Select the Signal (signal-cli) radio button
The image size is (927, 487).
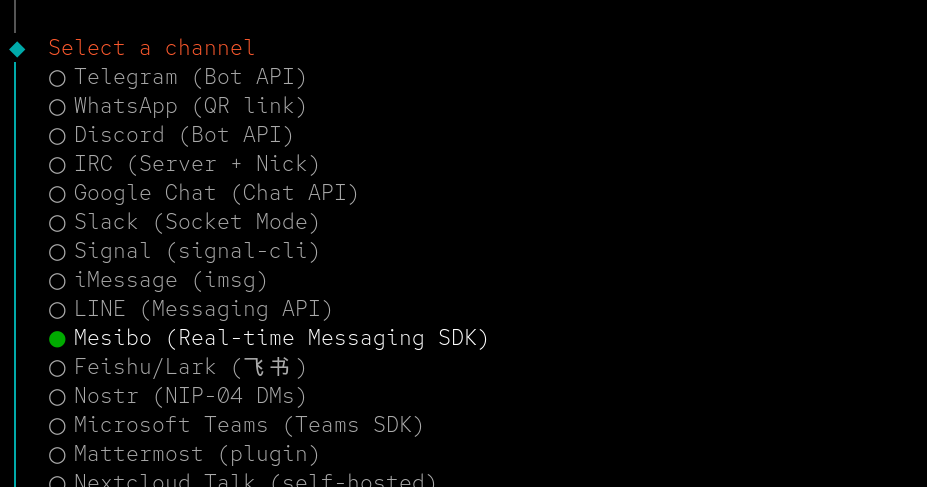pyautogui.click(x=57, y=252)
